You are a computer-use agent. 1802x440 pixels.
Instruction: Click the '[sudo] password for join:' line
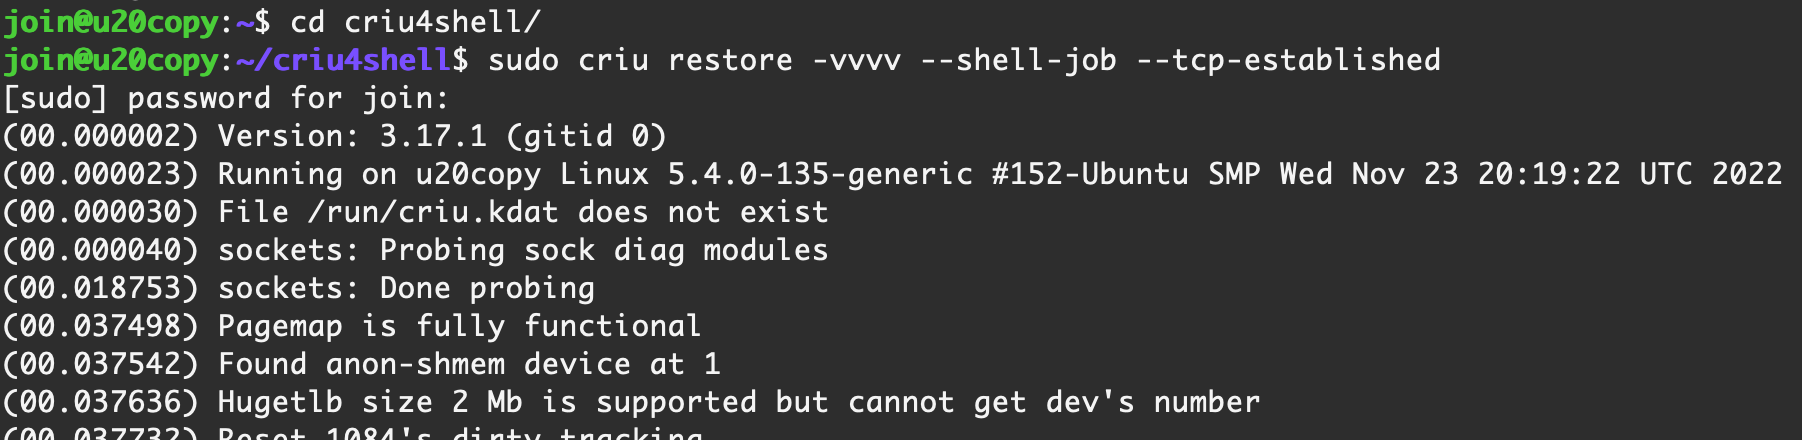(226, 98)
